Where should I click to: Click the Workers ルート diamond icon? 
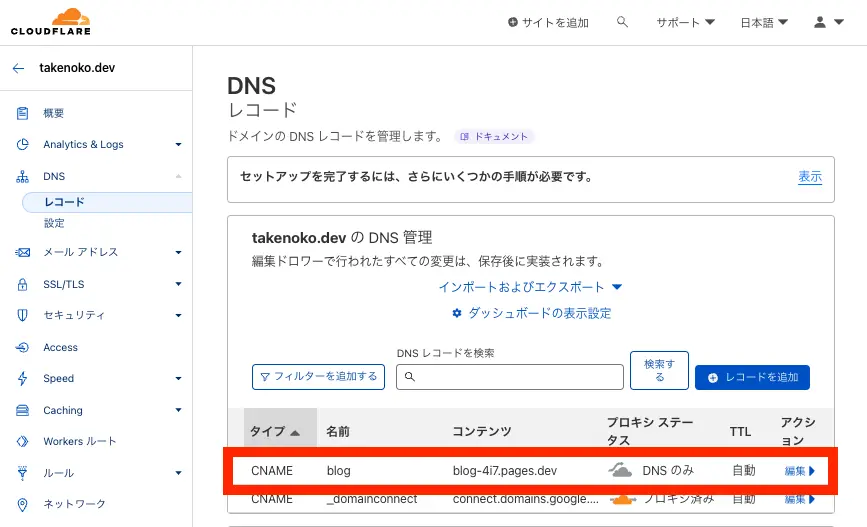point(22,441)
